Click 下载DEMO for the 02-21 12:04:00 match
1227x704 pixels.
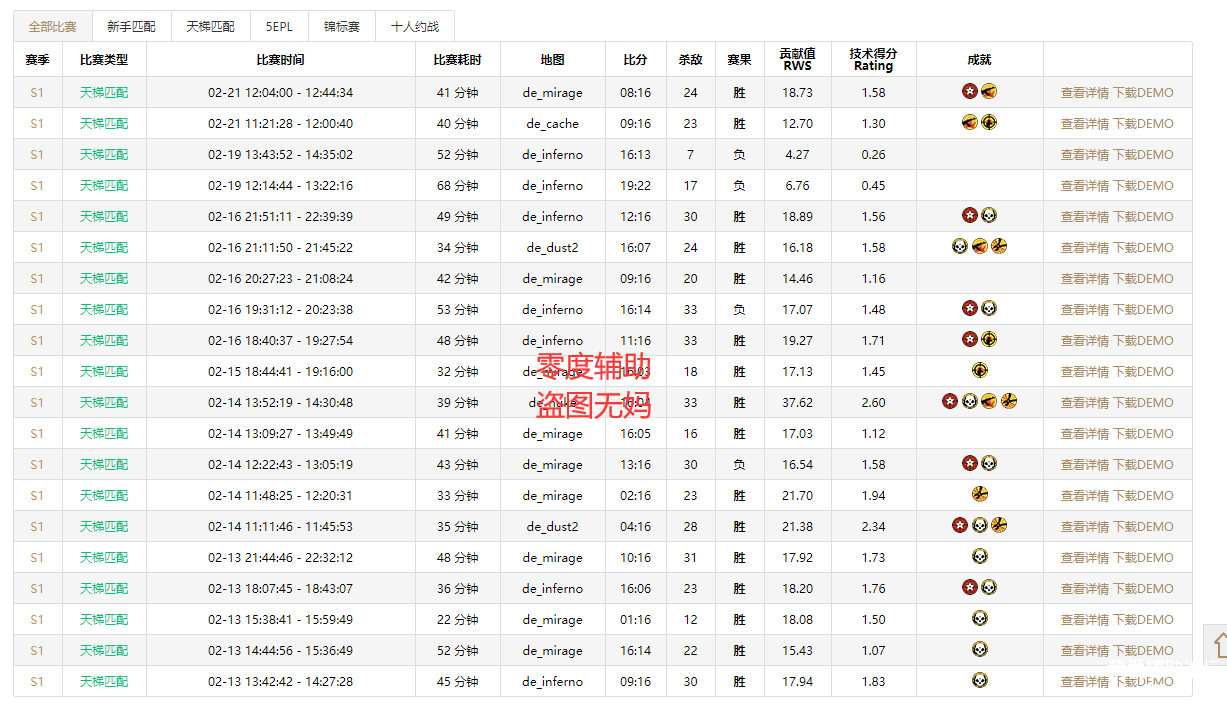click(x=1144, y=93)
